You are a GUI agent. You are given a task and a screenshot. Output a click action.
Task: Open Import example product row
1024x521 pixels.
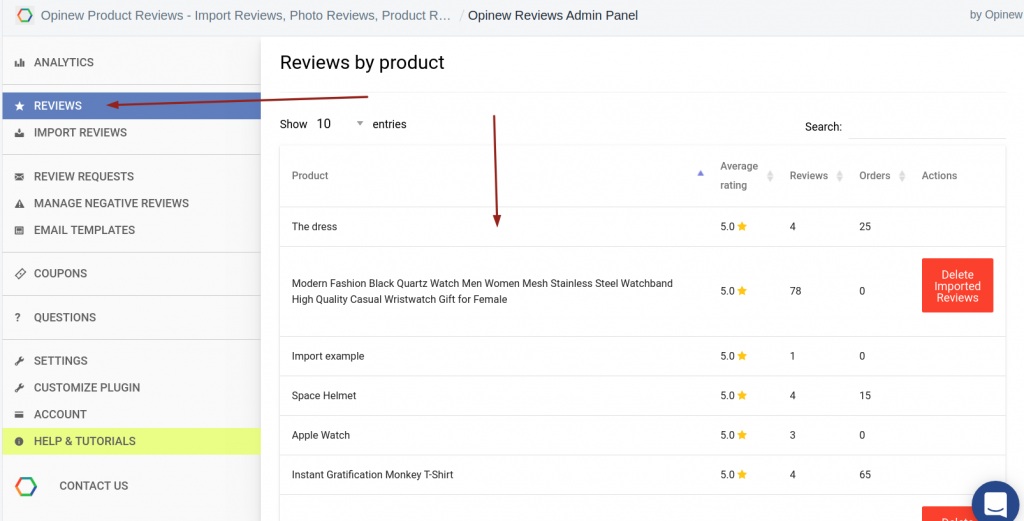coord(643,356)
